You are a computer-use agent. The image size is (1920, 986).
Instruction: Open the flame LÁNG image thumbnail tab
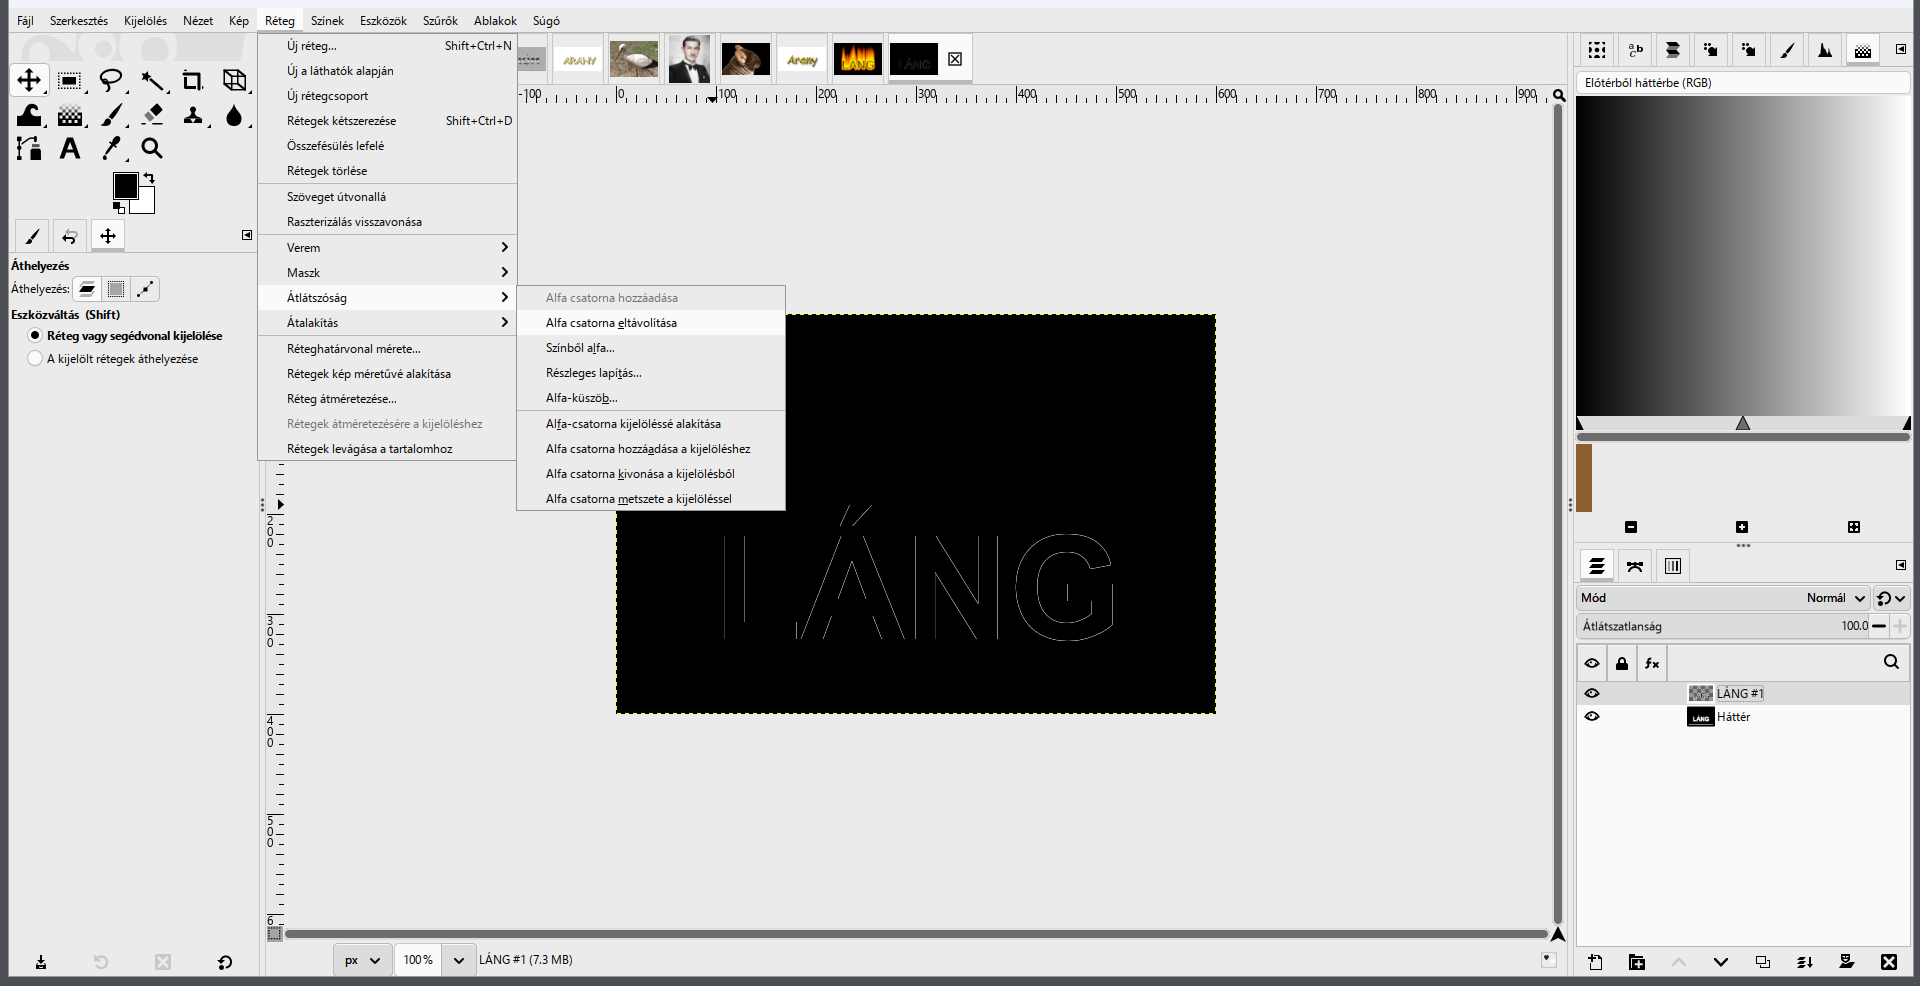pyautogui.click(x=858, y=60)
